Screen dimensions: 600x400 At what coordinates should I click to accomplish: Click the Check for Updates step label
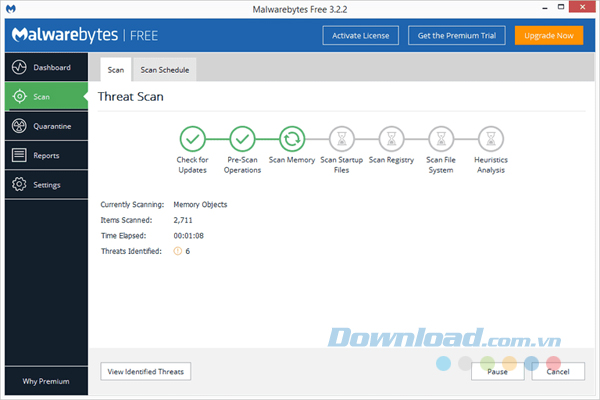[192, 165]
